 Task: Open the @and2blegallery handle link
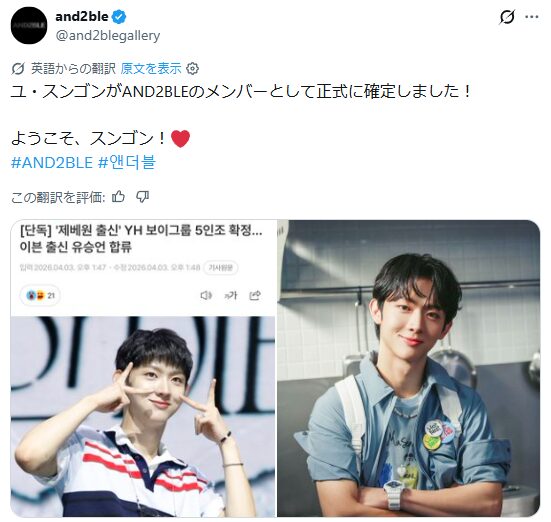point(108,36)
